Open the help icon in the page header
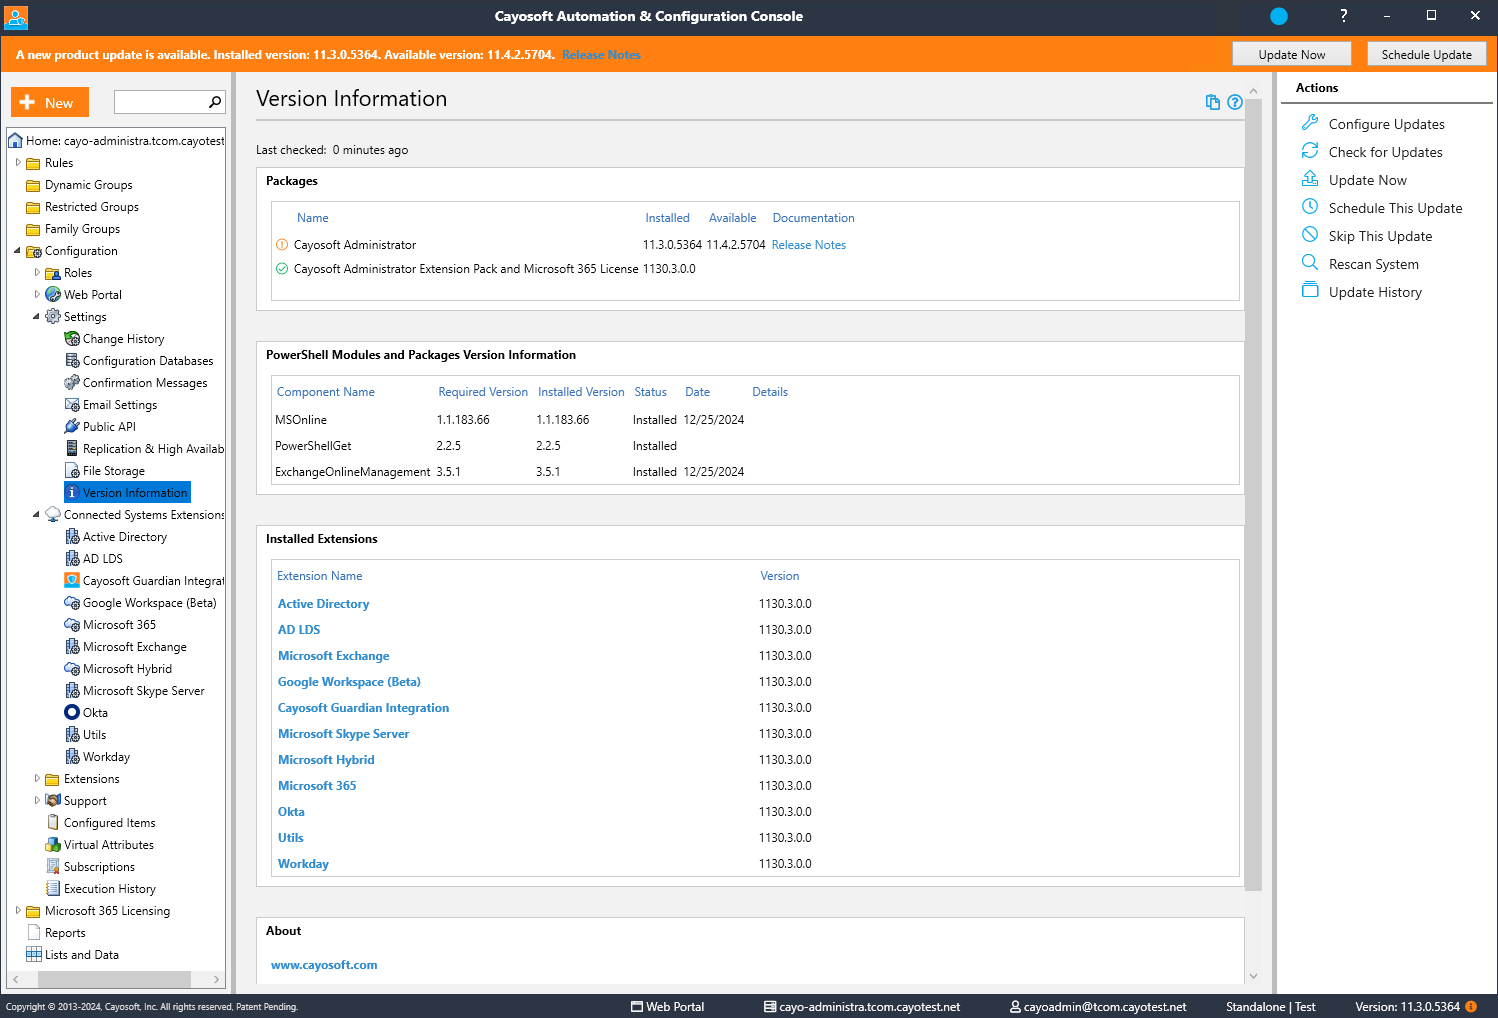This screenshot has width=1498, height=1018. [x=1235, y=102]
